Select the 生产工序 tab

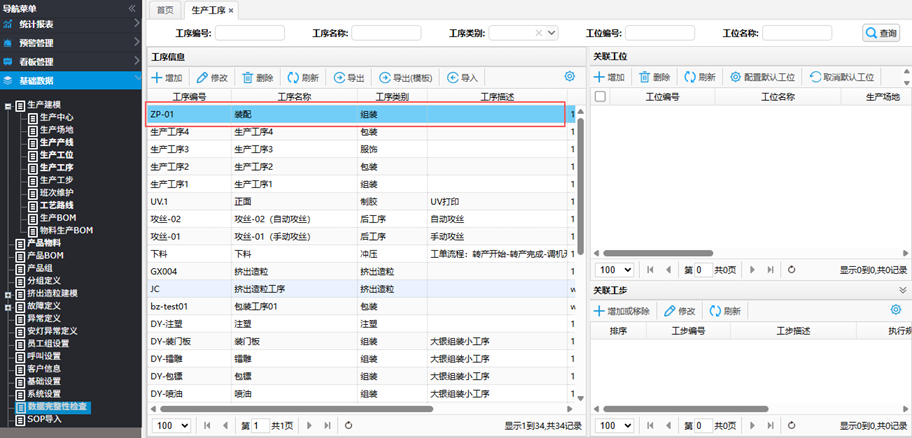click(209, 10)
